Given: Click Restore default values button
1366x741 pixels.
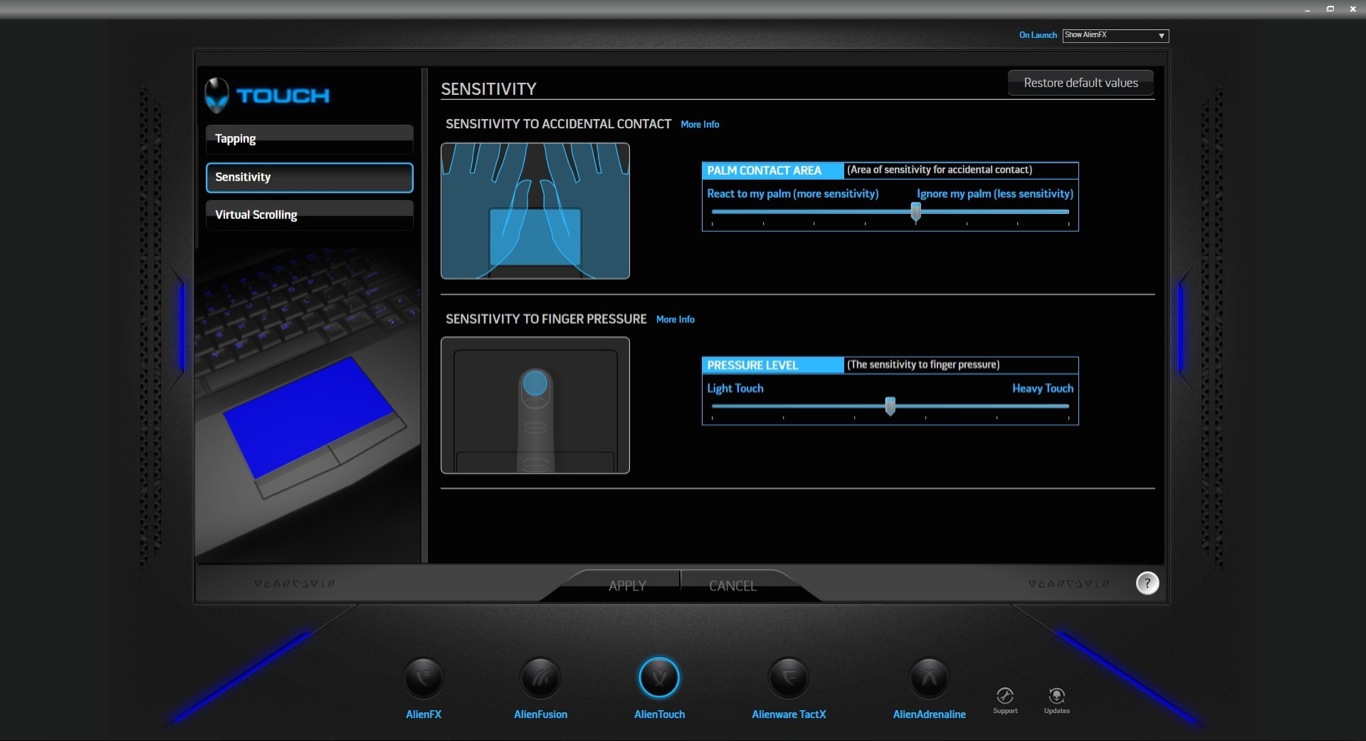Looking at the screenshot, I should pos(1081,83).
